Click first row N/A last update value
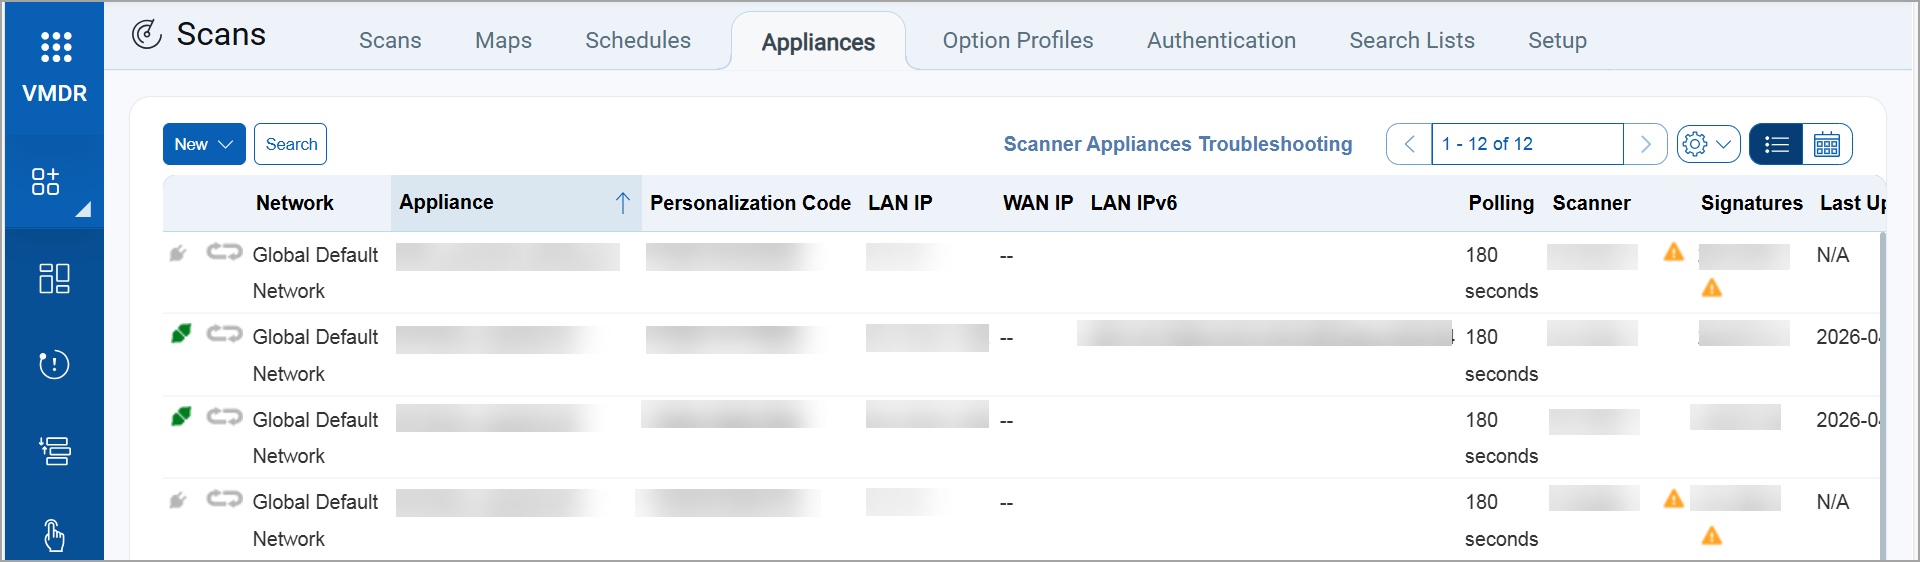 [x=1832, y=255]
